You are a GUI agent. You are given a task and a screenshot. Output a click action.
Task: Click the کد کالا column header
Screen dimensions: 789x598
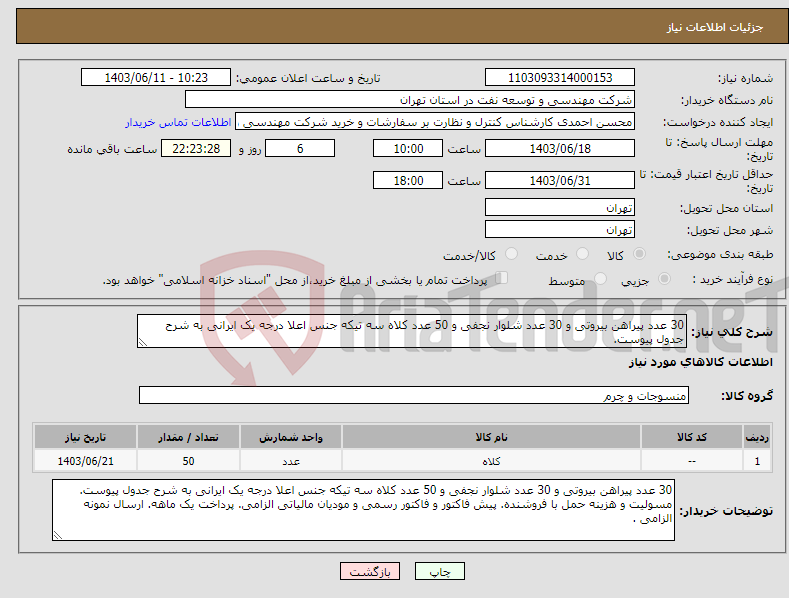pos(692,437)
